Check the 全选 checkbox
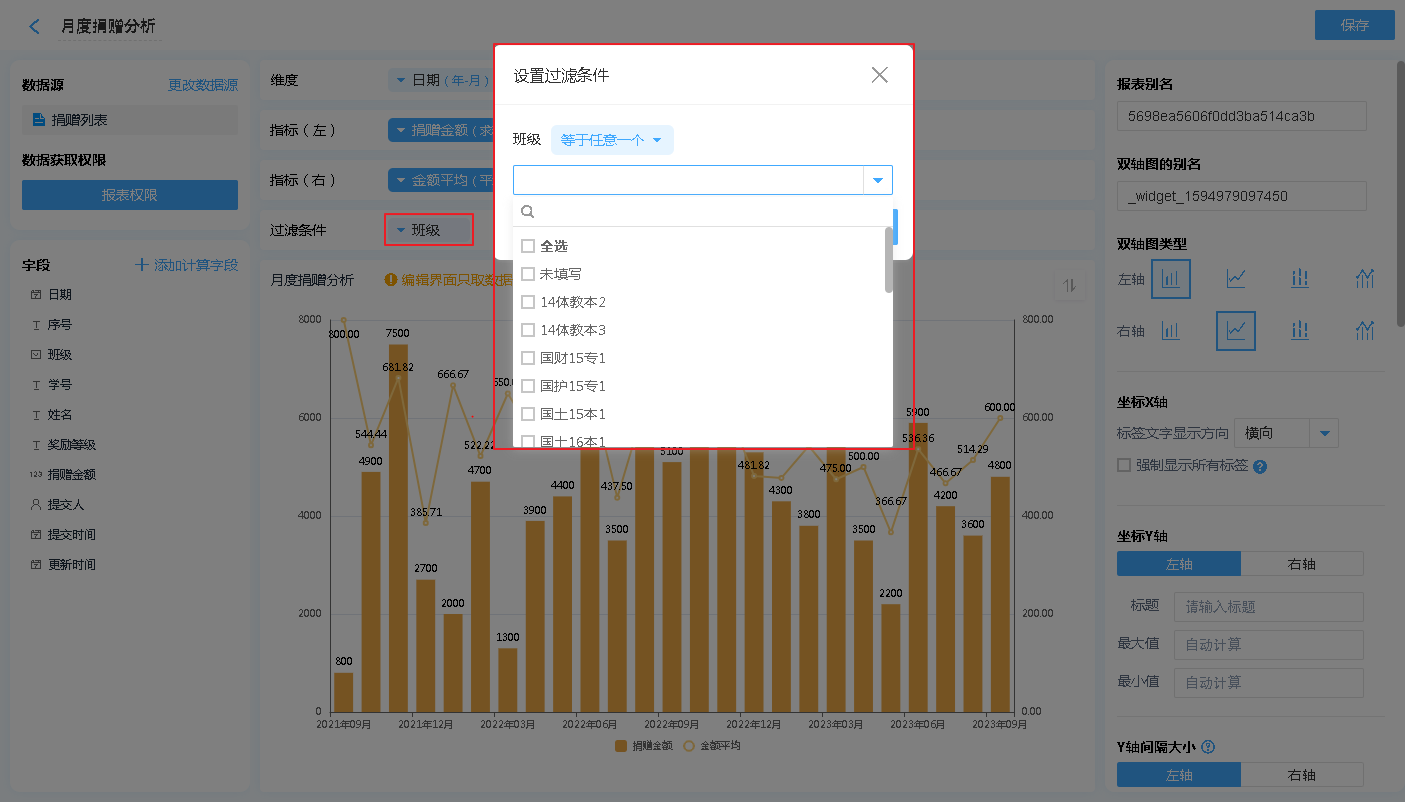This screenshot has height=802, width=1405. coord(528,246)
